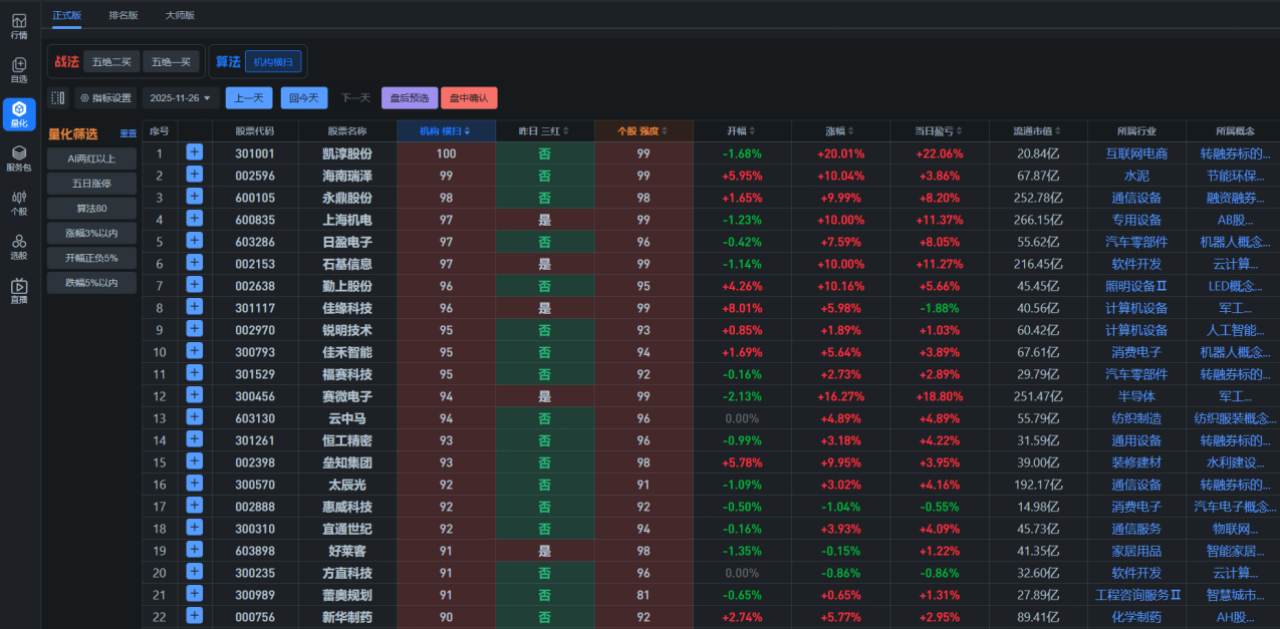Click the column layout icon beside 指标设置
The image size is (1280, 629).
tap(58, 98)
